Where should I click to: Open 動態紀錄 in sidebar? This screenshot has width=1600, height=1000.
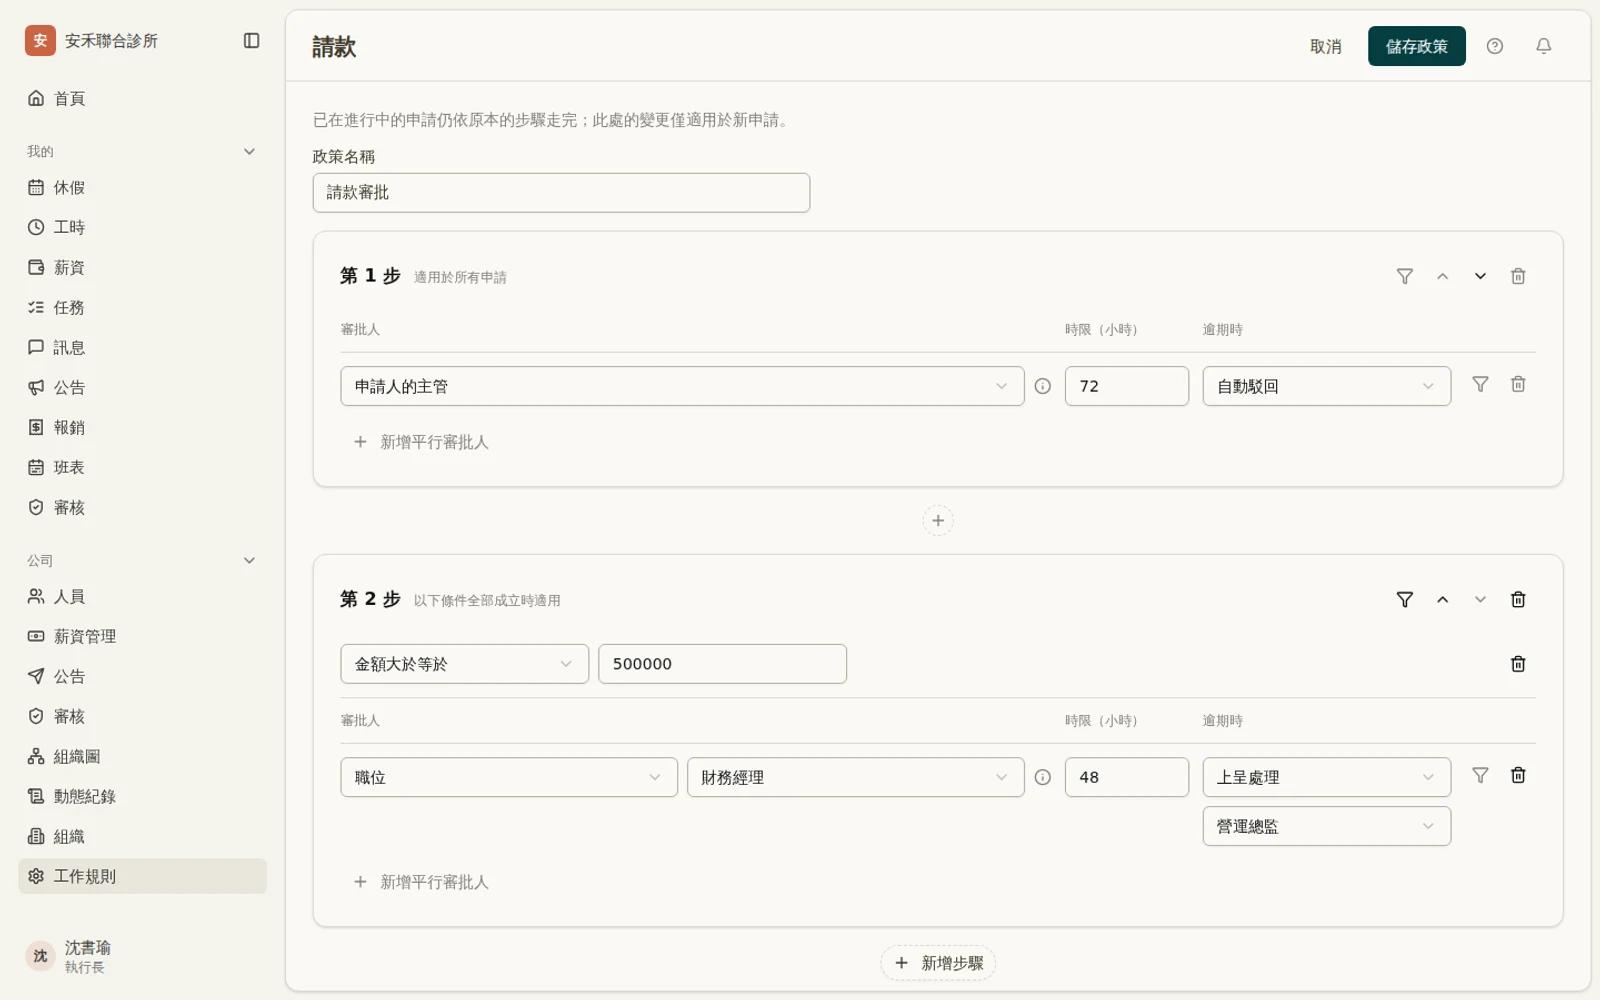point(142,796)
